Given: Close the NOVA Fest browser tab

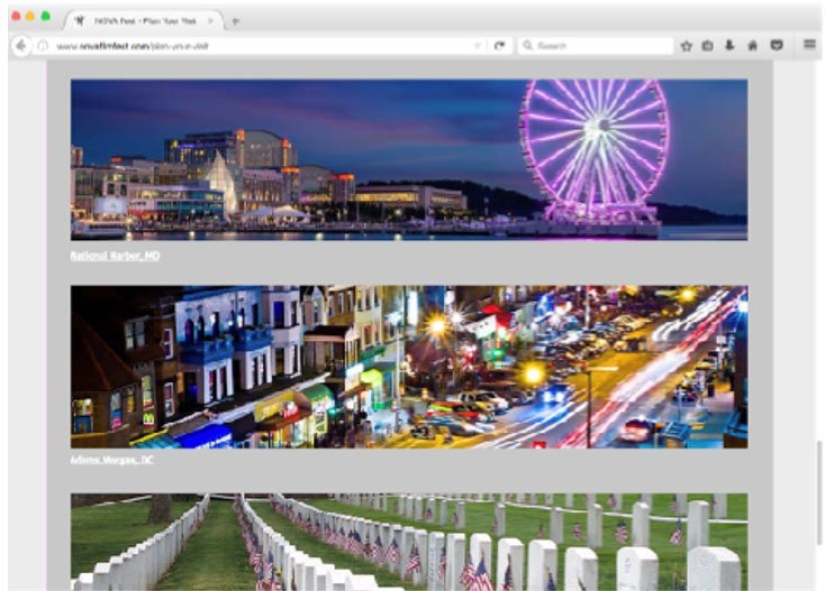Looking at the screenshot, I should pos(211,20).
